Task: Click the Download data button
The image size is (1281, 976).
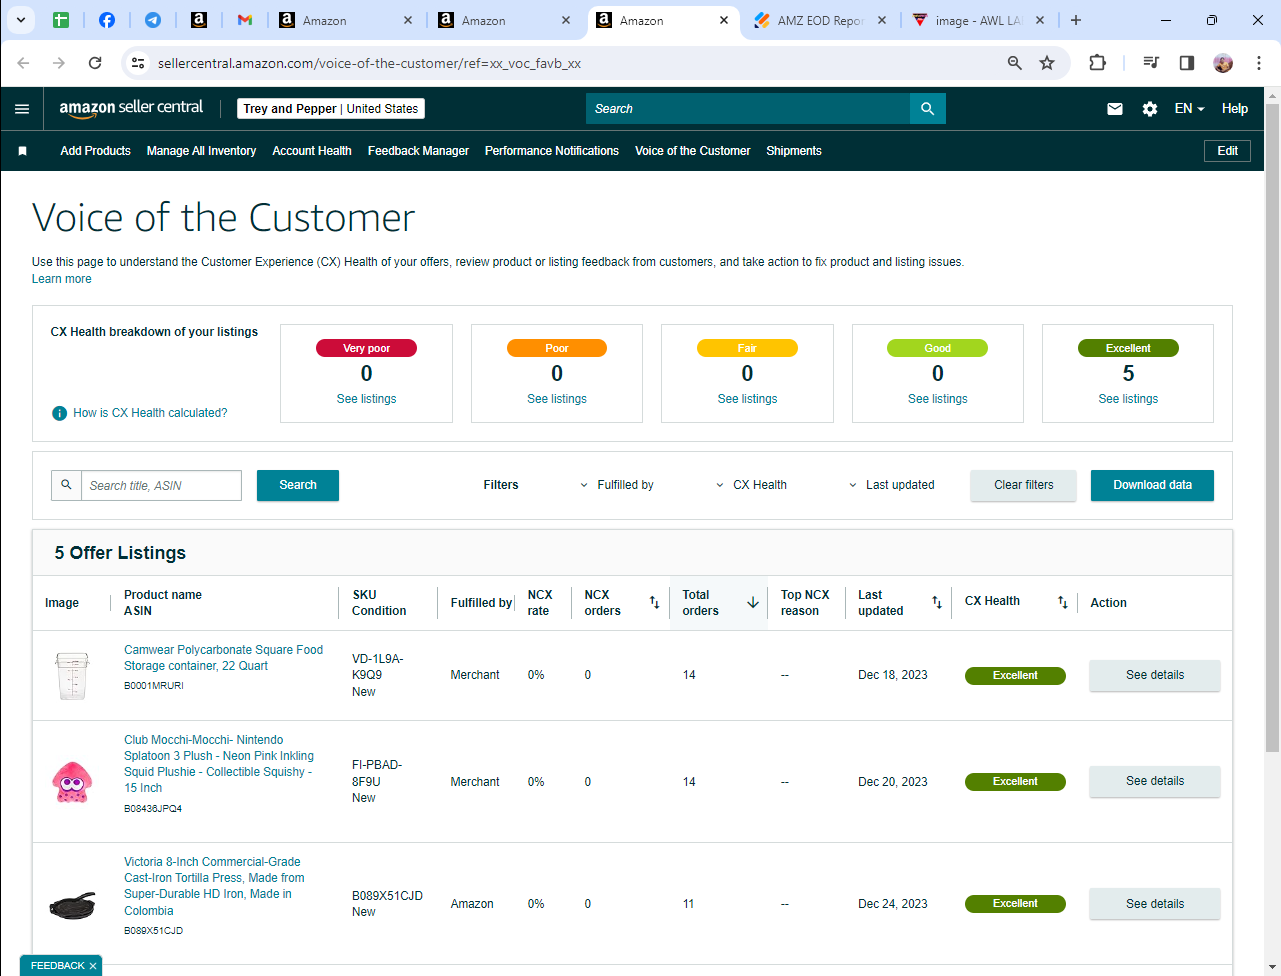Action: click(x=1152, y=485)
